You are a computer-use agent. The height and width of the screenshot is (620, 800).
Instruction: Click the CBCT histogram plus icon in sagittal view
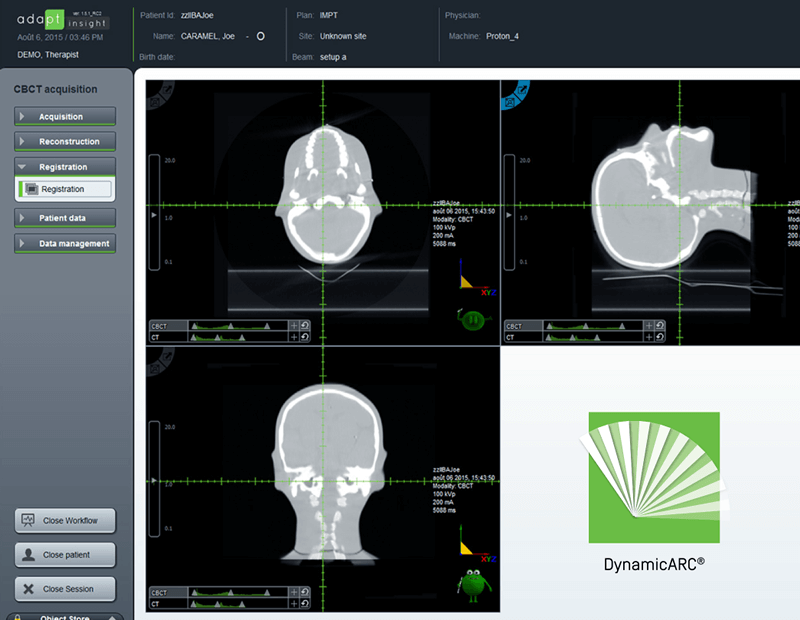click(649, 326)
